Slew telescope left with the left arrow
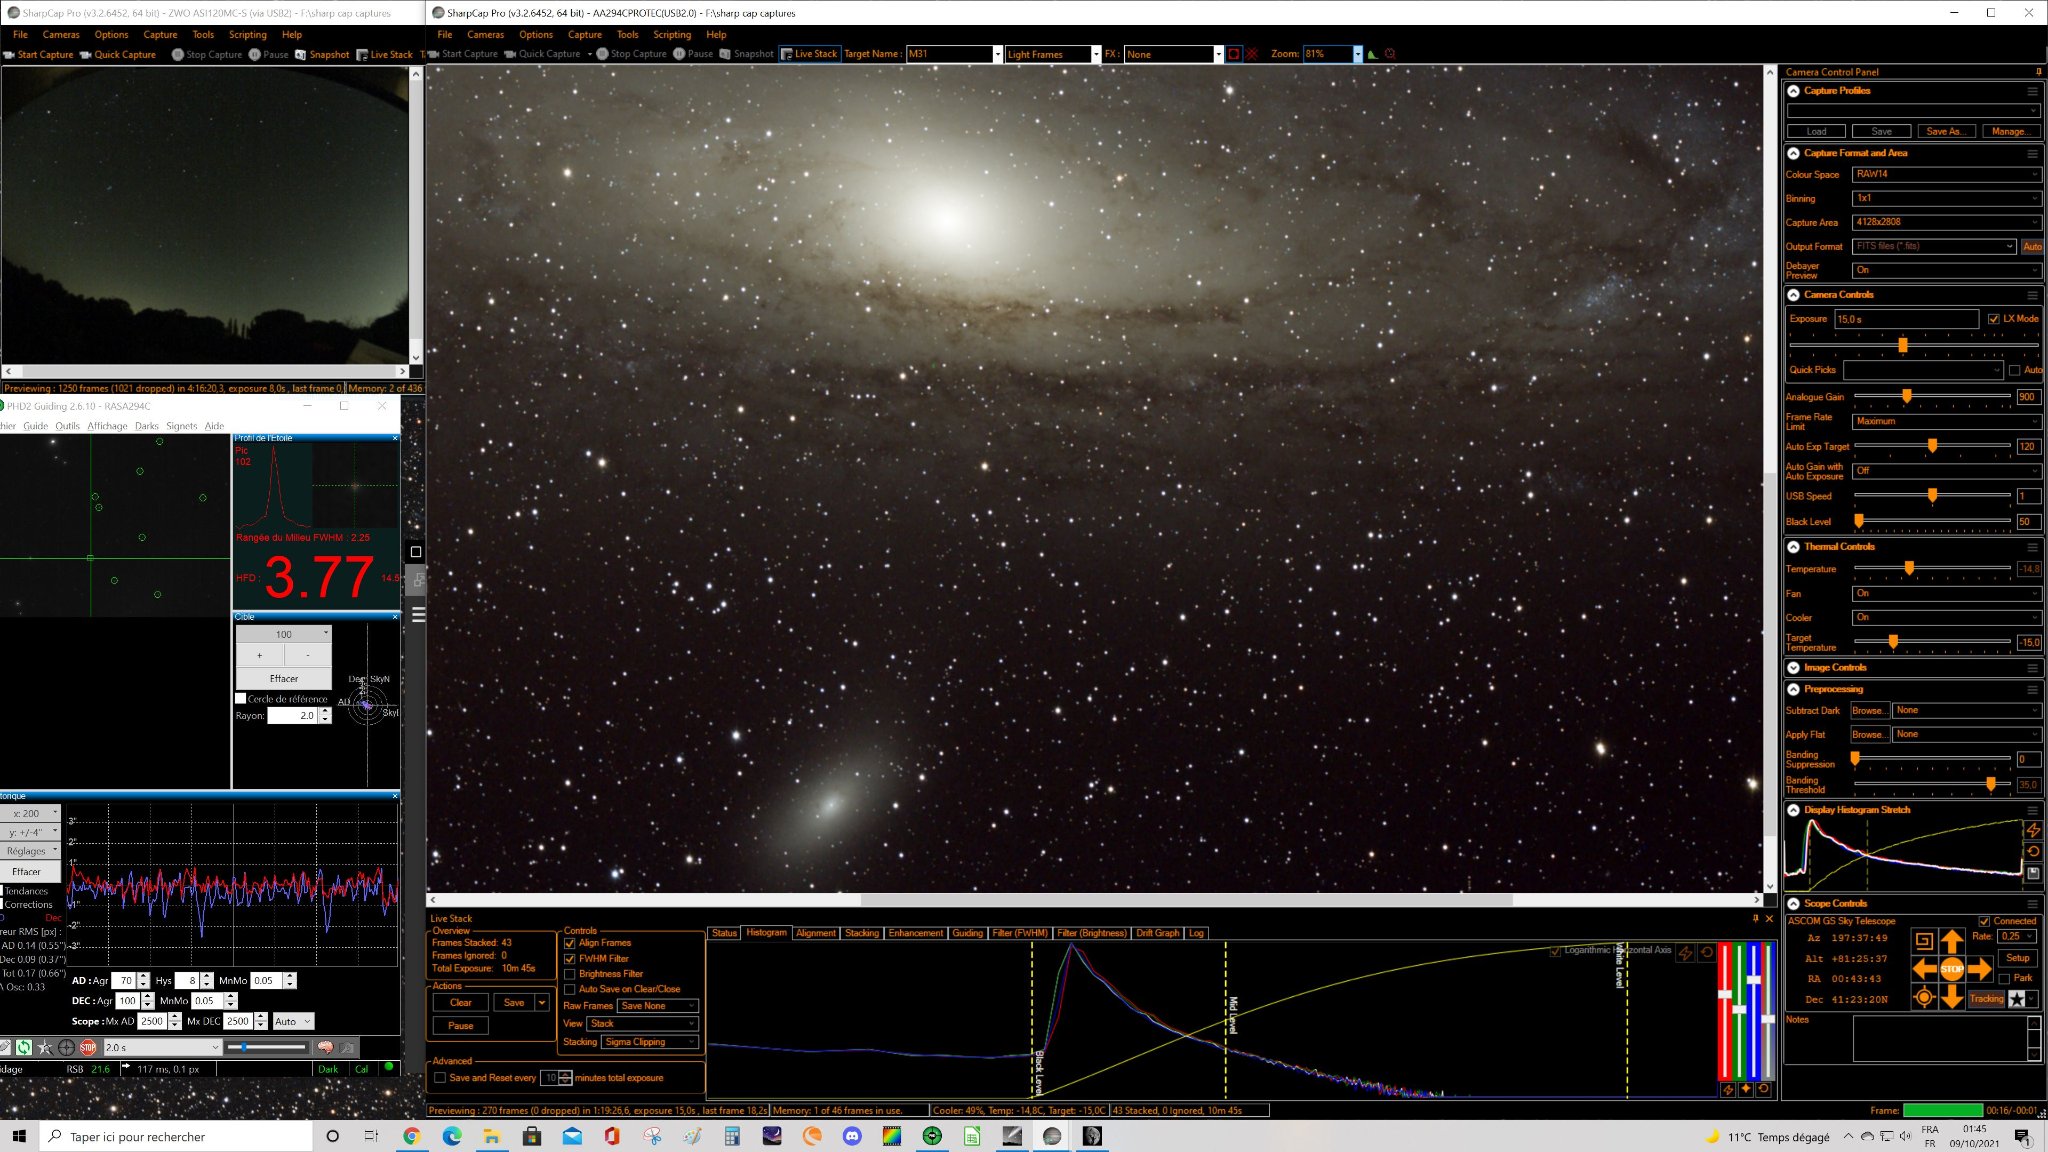 [x=1924, y=969]
